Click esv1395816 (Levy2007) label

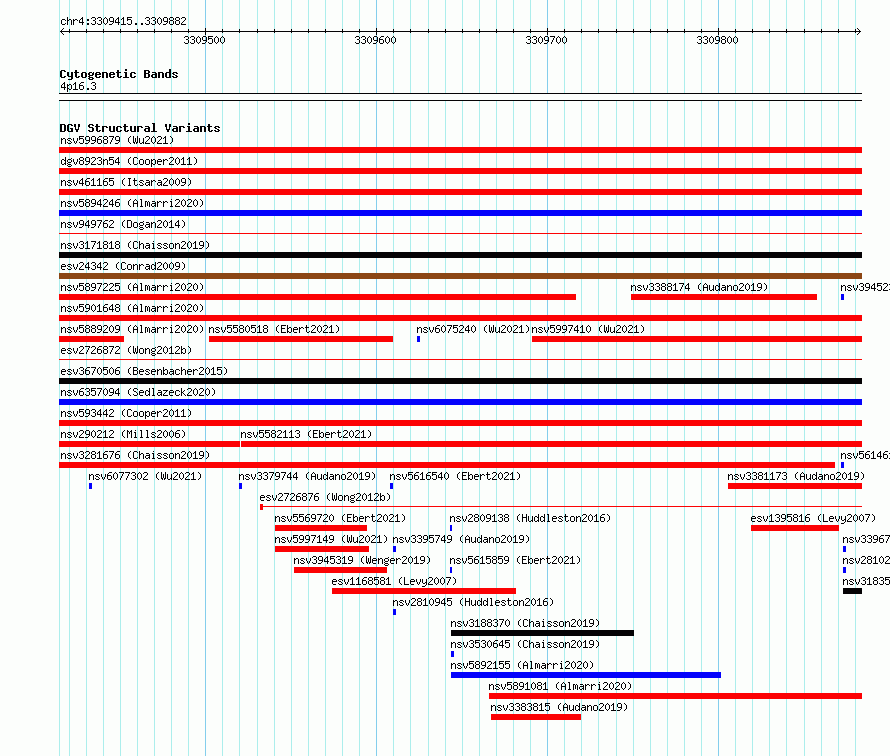pyautogui.click(x=813, y=518)
